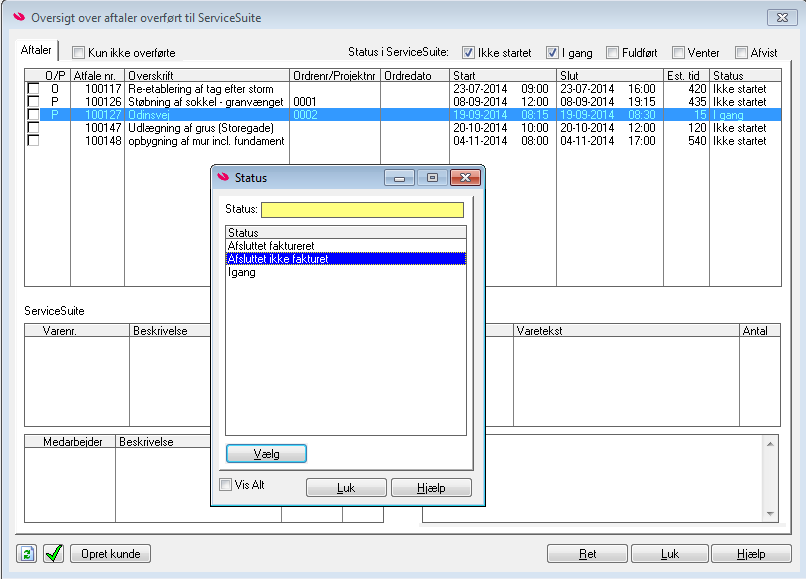Click the Ret button
This screenshot has width=806, height=579.
588,554
